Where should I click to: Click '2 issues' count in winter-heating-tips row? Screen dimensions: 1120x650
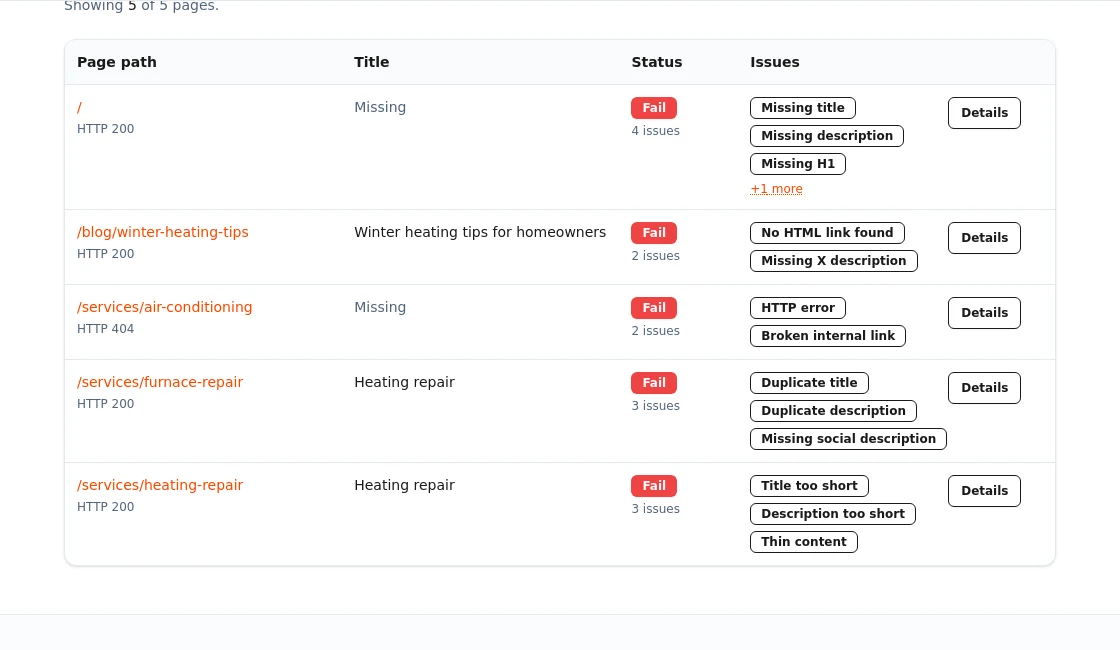click(655, 256)
